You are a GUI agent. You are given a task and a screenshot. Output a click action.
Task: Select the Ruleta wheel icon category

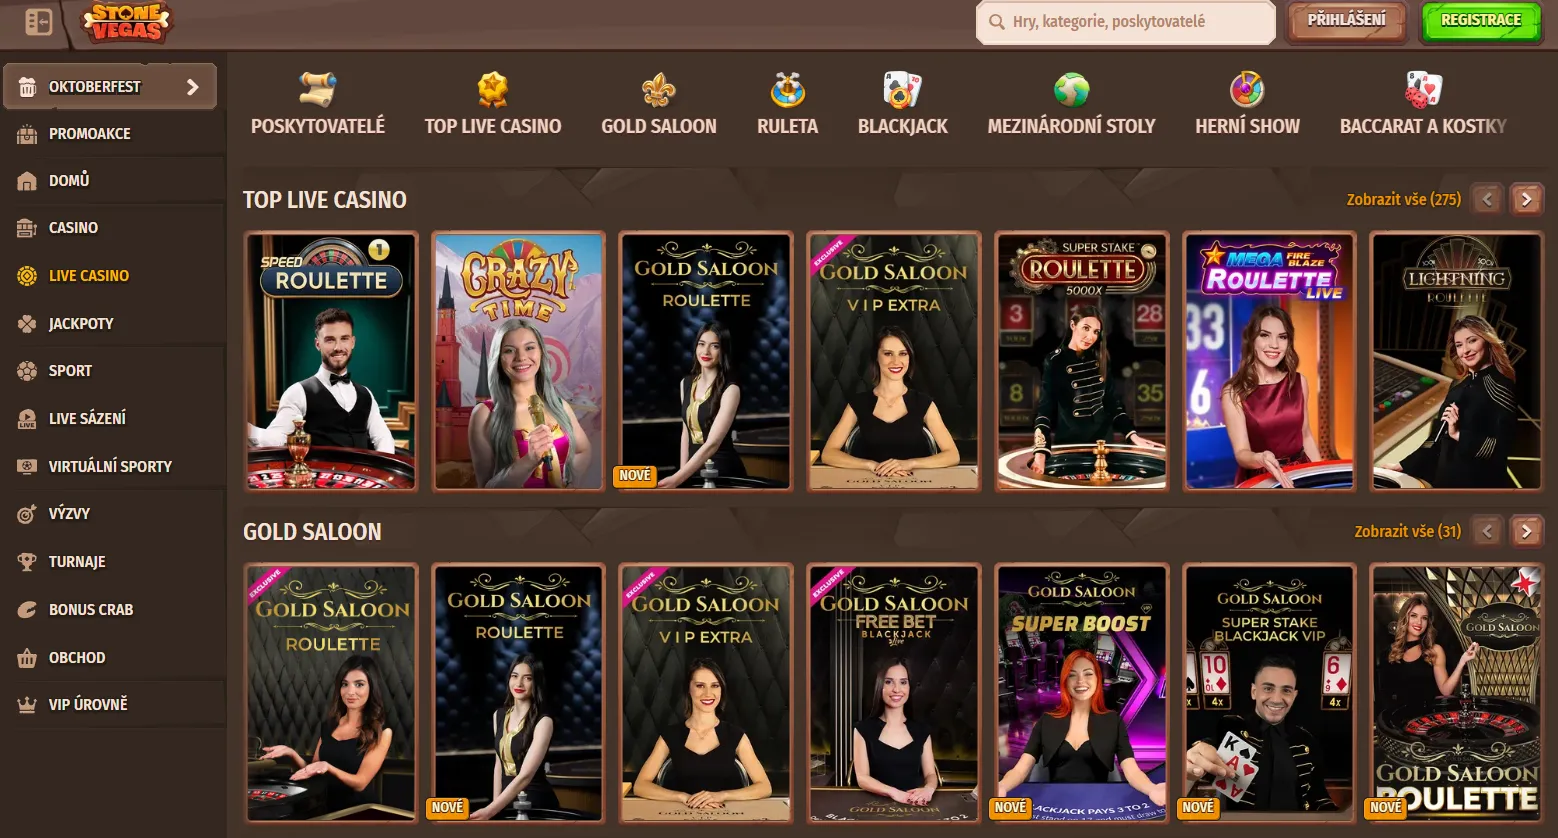pyautogui.click(x=787, y=91)
